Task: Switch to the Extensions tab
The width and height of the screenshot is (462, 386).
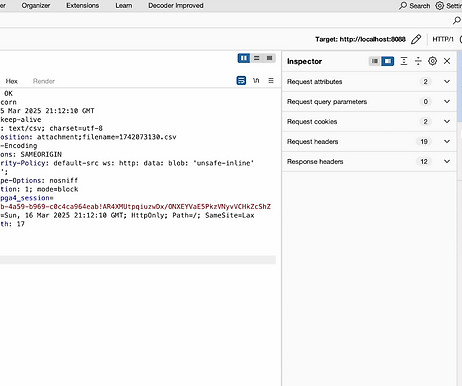Action: [82, 6]
